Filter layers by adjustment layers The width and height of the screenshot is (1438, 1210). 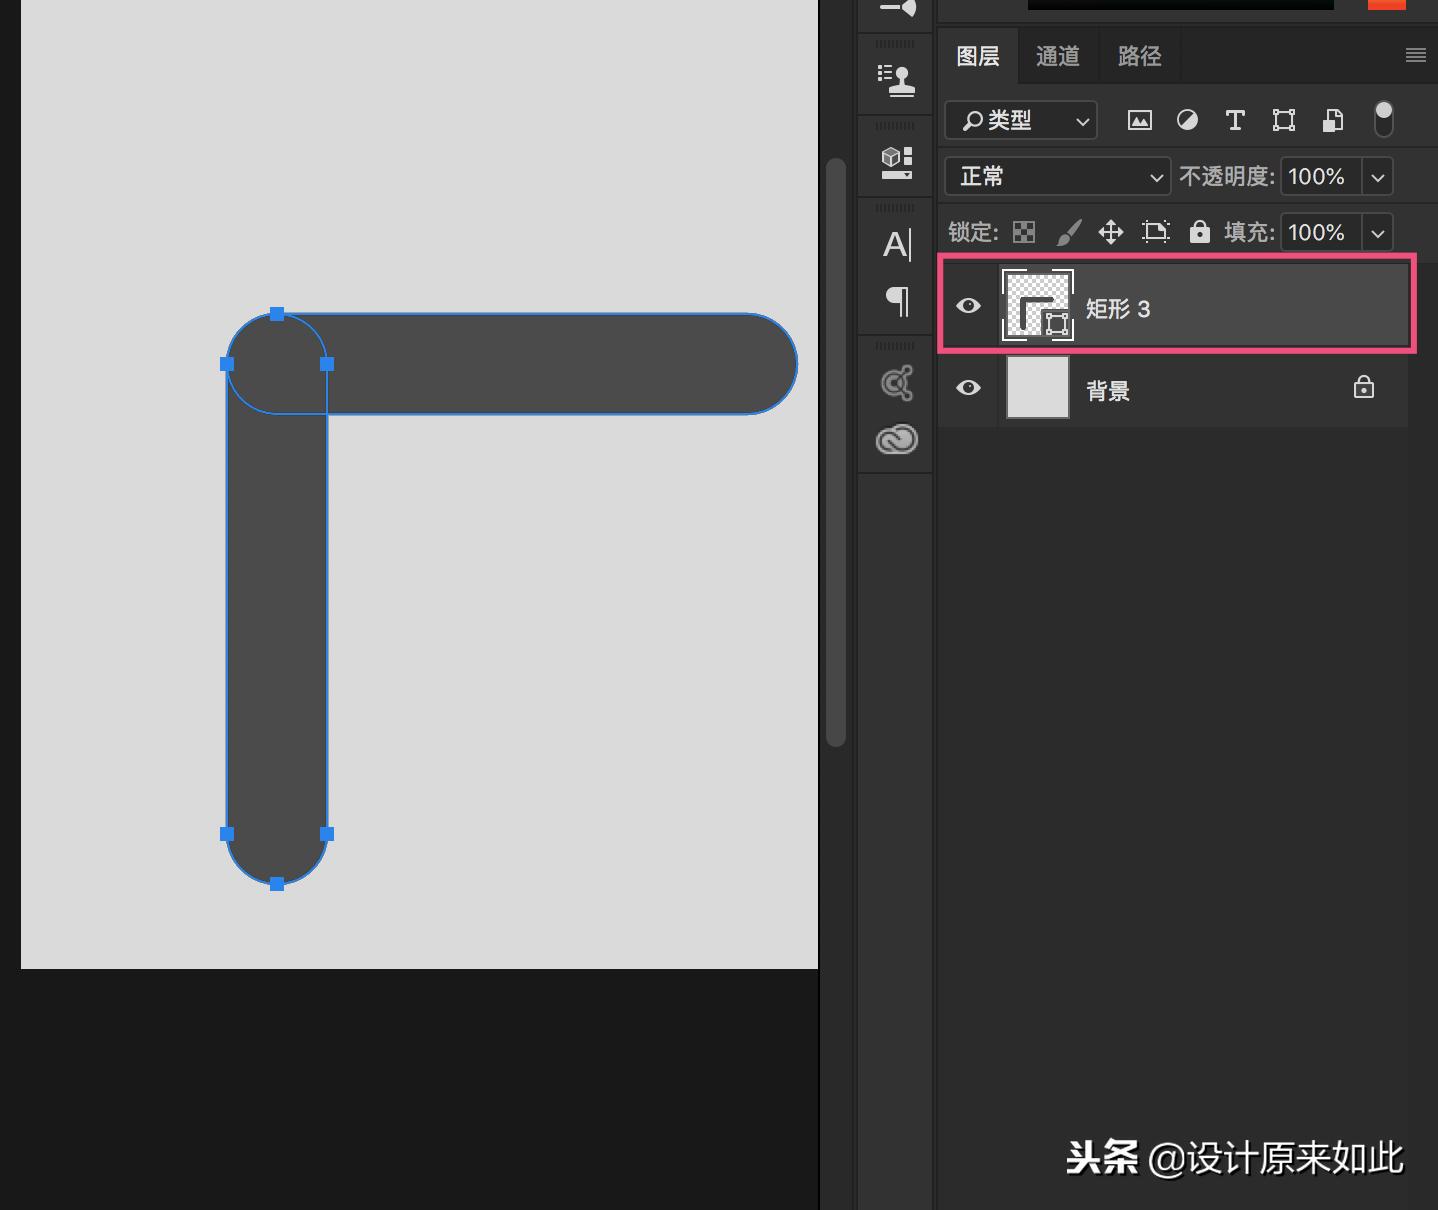pyautogui.click(x=1187, y=120)
